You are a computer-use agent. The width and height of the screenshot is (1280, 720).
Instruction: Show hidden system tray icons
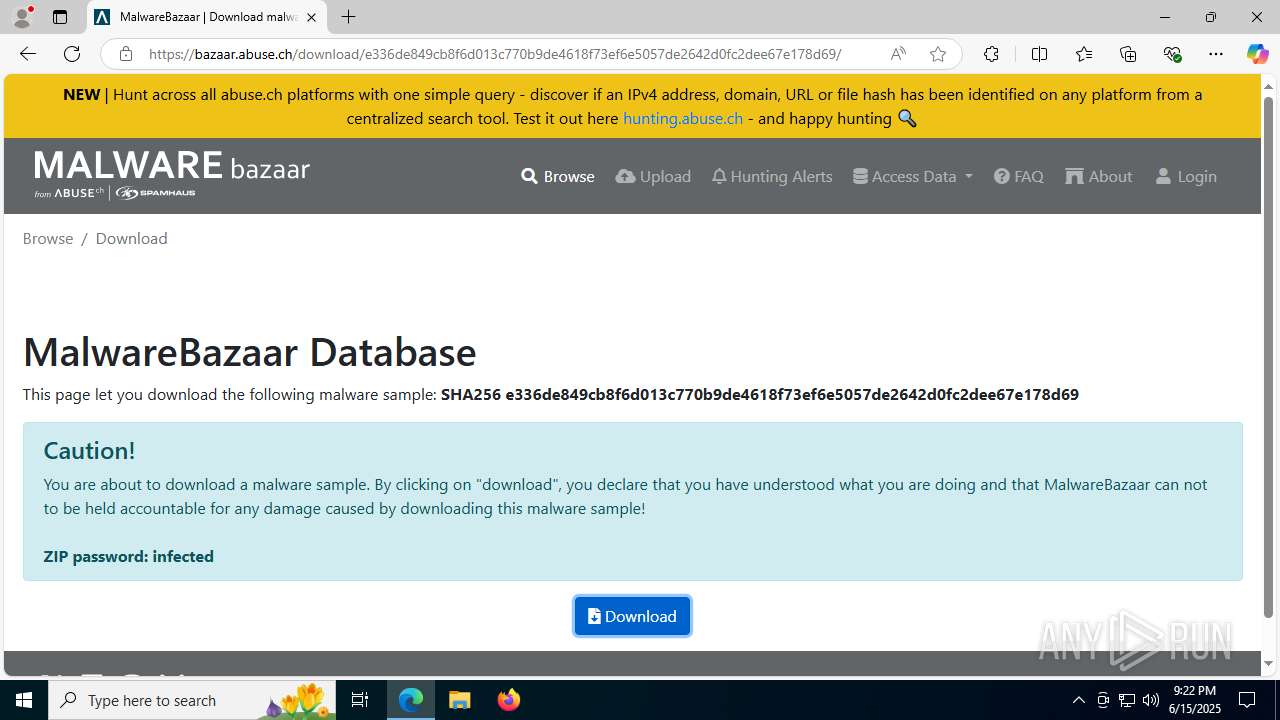point(1078,700)
